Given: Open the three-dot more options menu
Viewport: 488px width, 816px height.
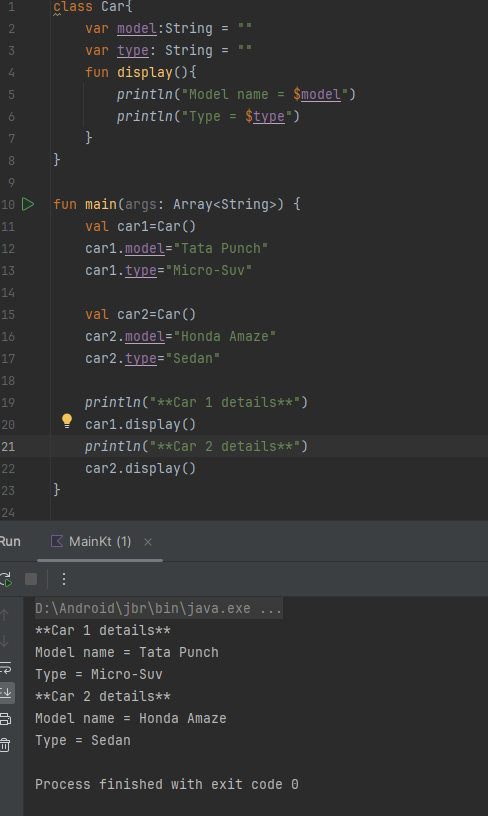Looking at the screenshot, I should point(63,579).
